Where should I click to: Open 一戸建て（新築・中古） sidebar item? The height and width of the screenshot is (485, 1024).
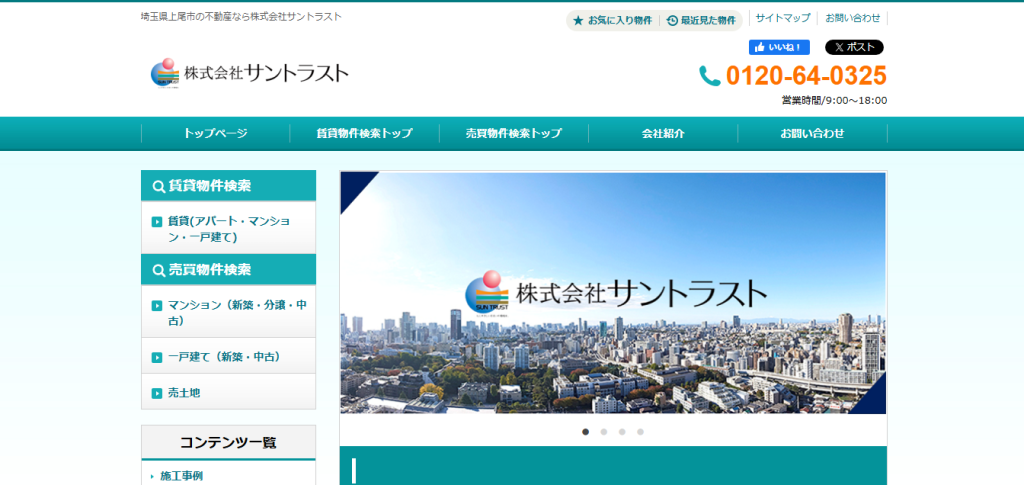[224, 357]
